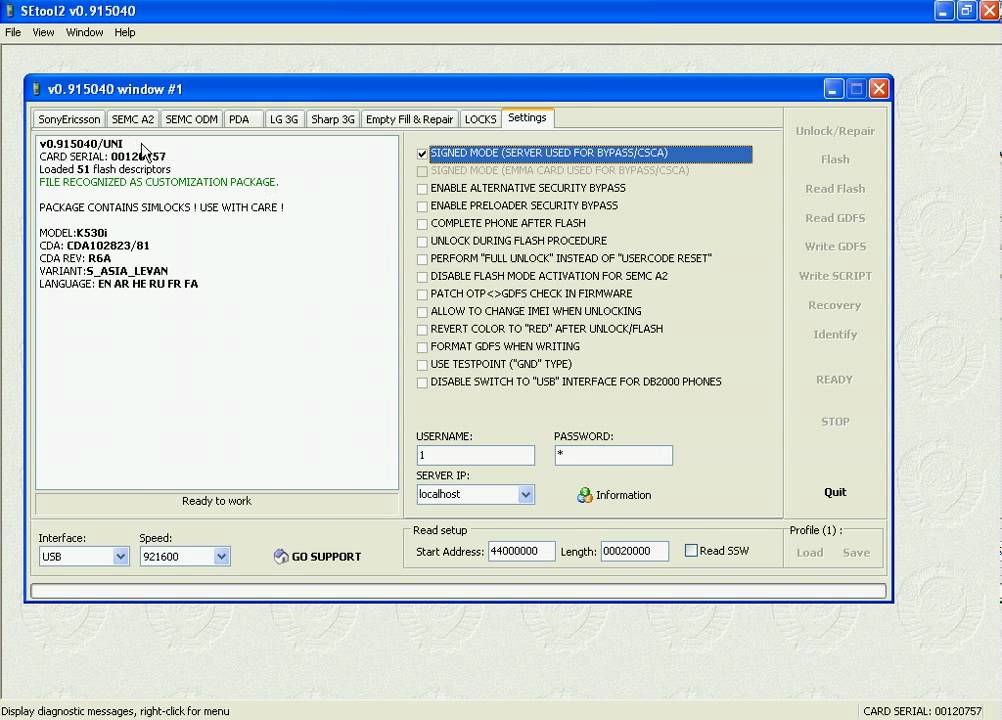This screenshot has width=1002, height=720.
Task: Check FORMAT GDFS WHEN WRITING
Action: [x=422, y=347]
